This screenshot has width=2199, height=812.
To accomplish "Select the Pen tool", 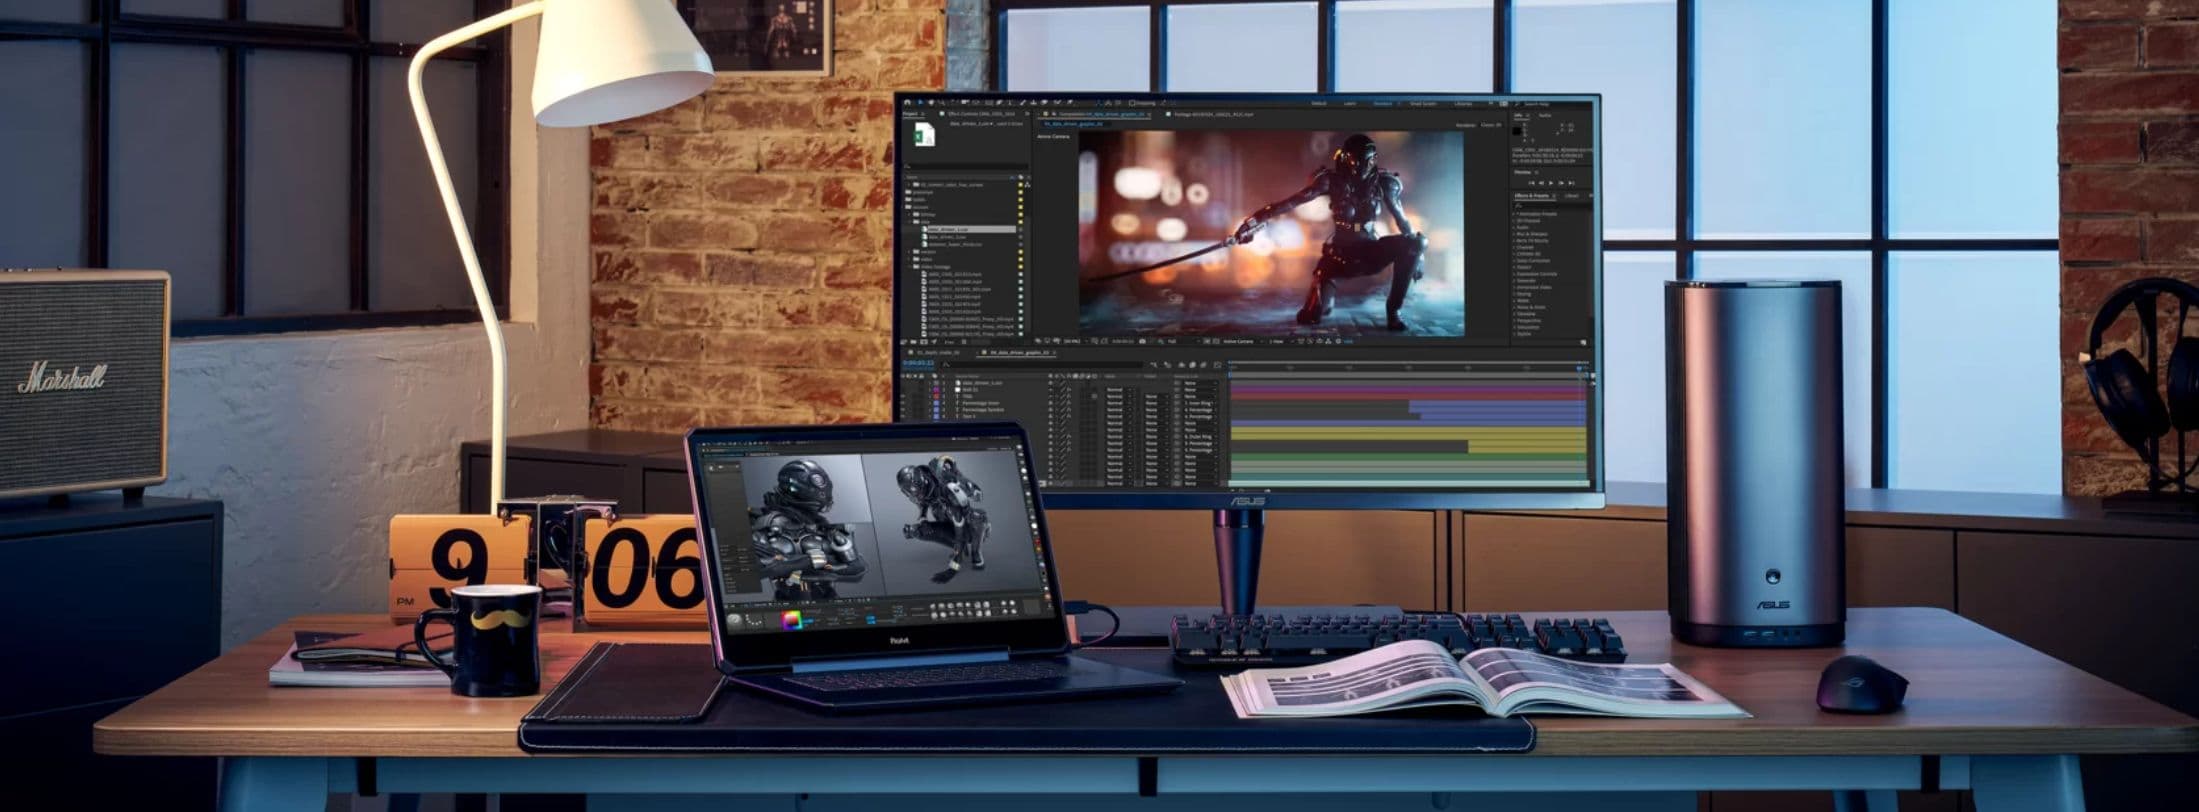I will click(x=999, y=103).
